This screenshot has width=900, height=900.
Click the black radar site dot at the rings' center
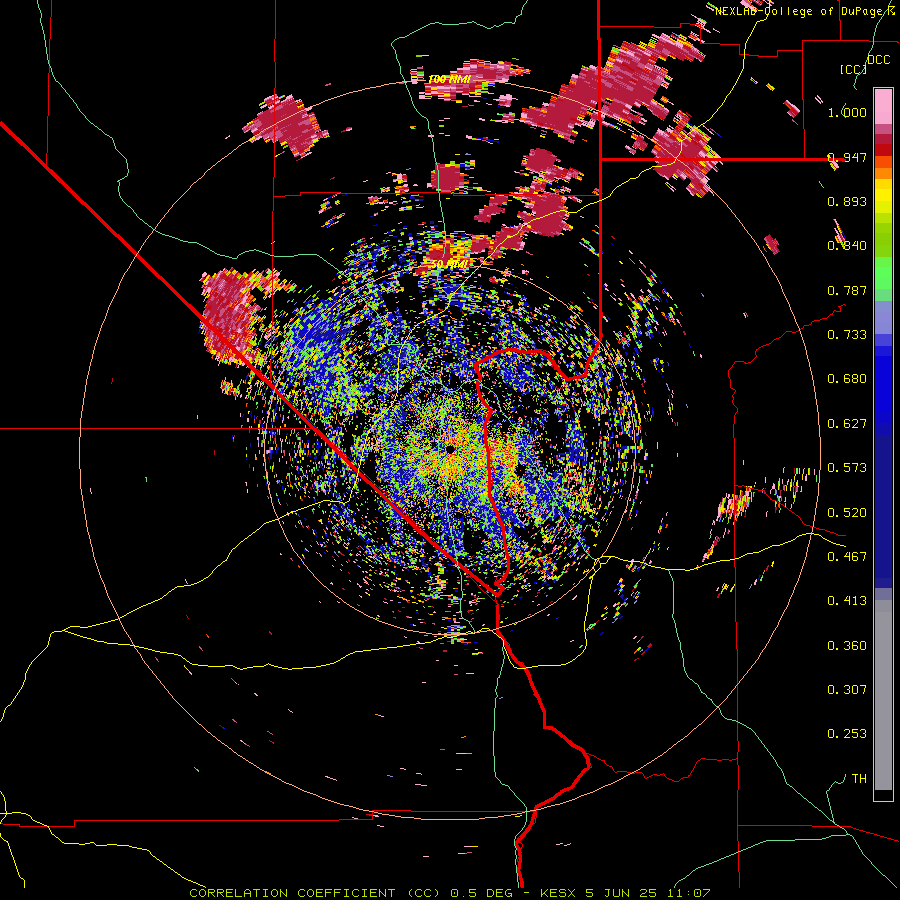click(x=451, y=449)
